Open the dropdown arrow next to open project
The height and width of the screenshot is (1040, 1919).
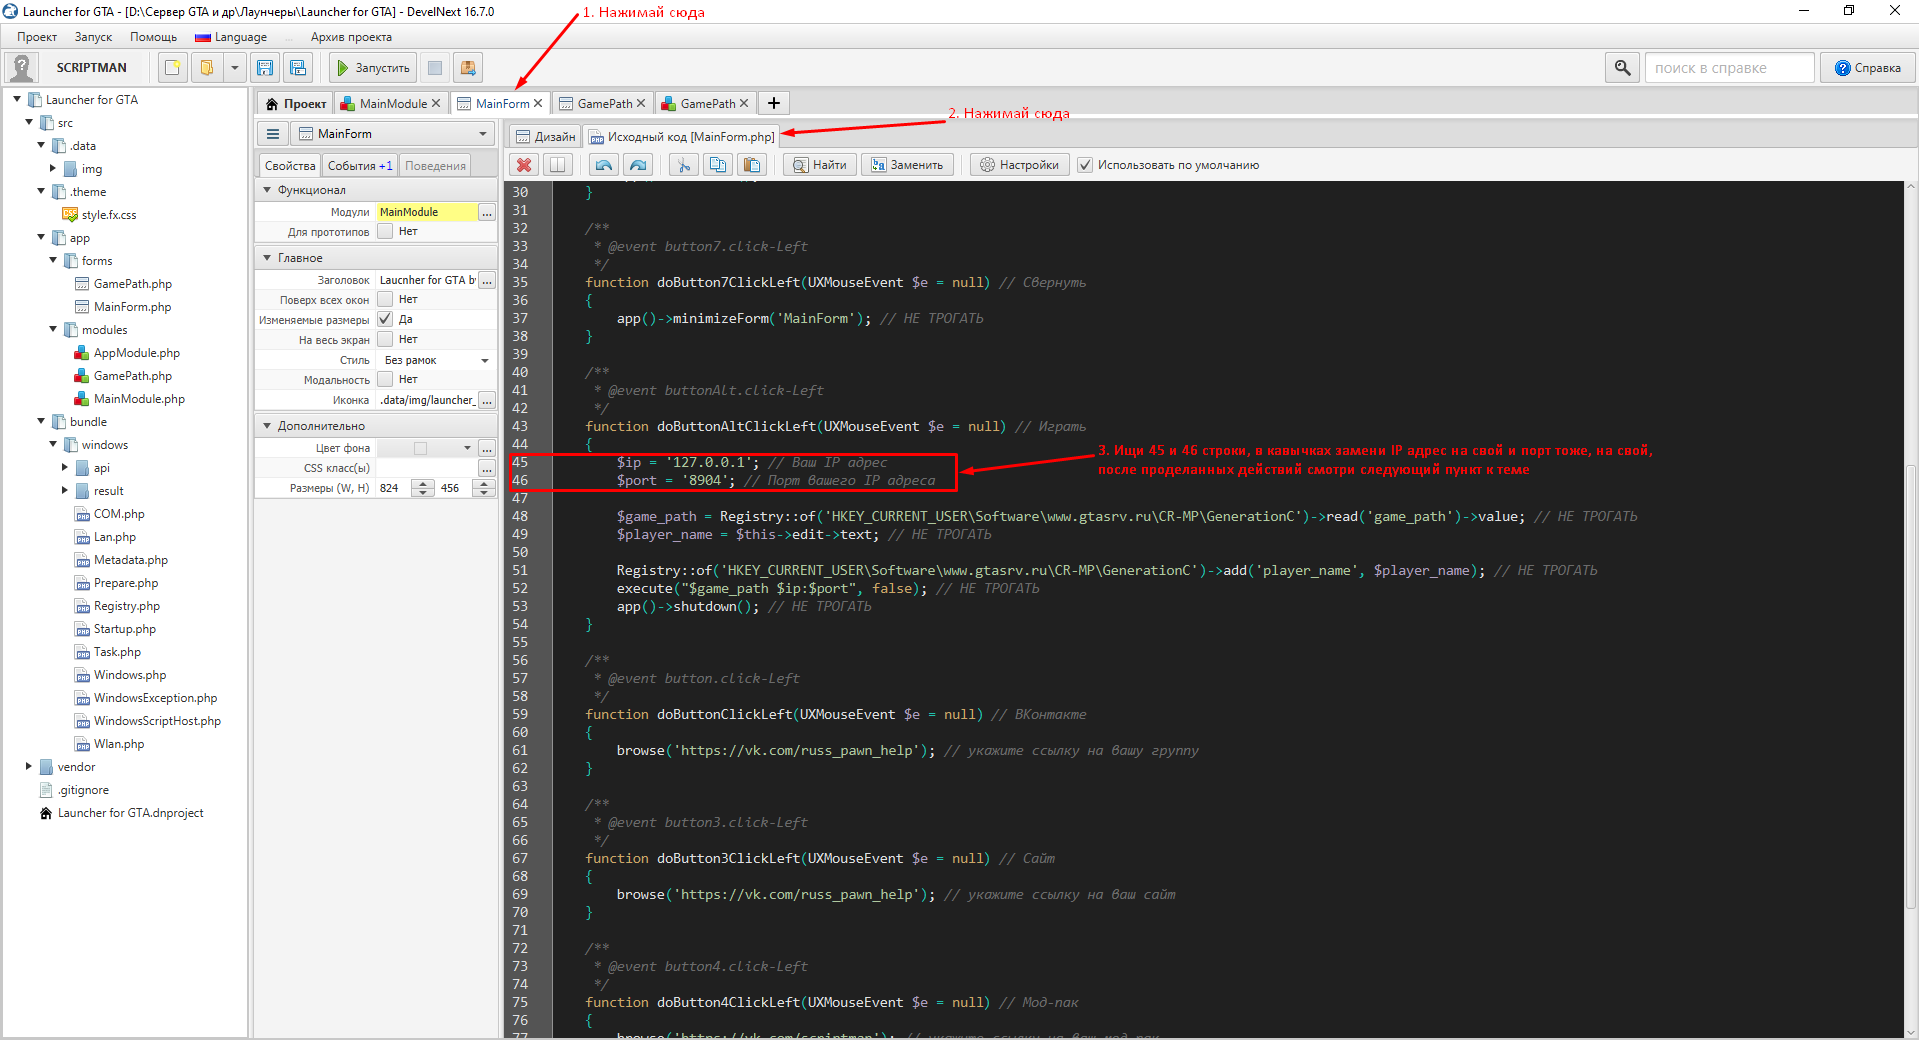click(x=234, y=68)
